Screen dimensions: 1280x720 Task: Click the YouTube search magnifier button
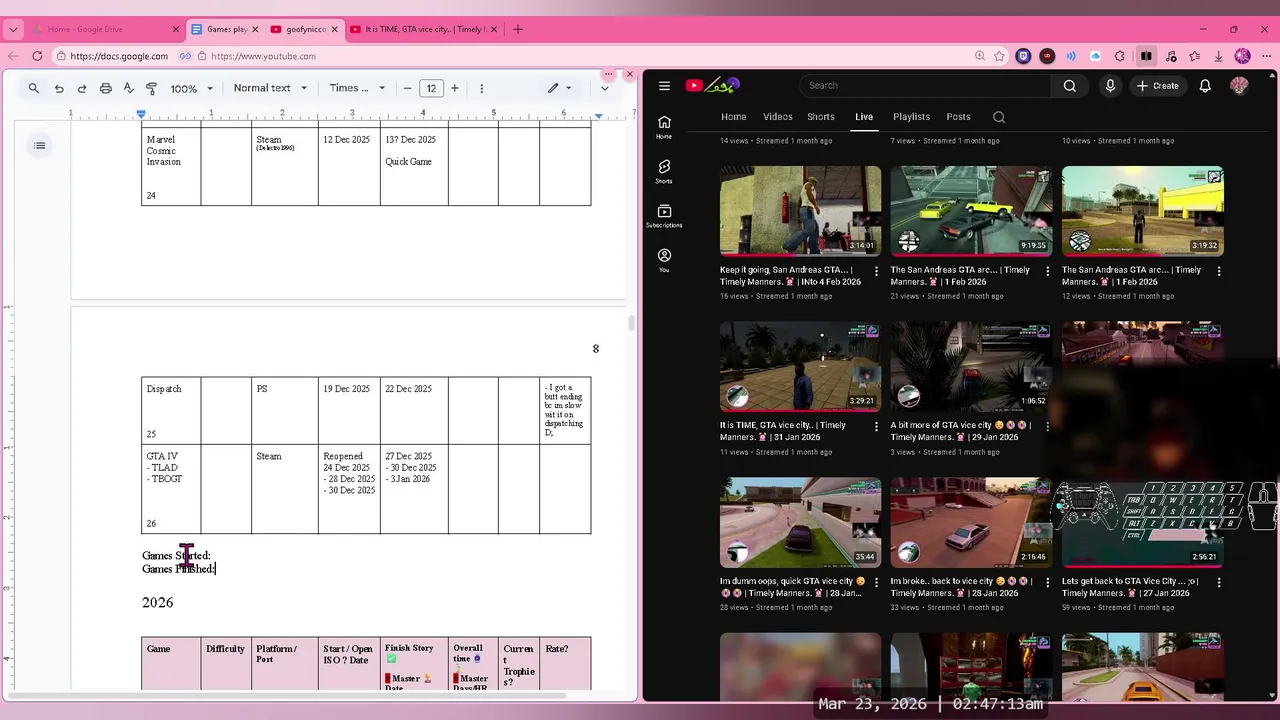[1070, 86]
